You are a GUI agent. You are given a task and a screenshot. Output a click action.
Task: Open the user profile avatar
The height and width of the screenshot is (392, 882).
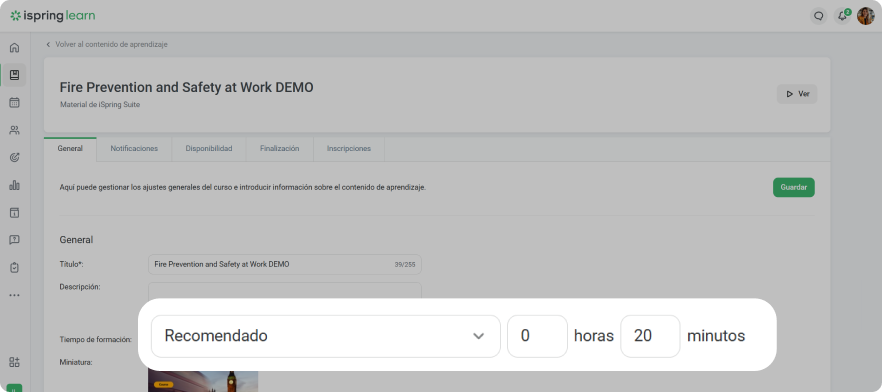point(865,16)
